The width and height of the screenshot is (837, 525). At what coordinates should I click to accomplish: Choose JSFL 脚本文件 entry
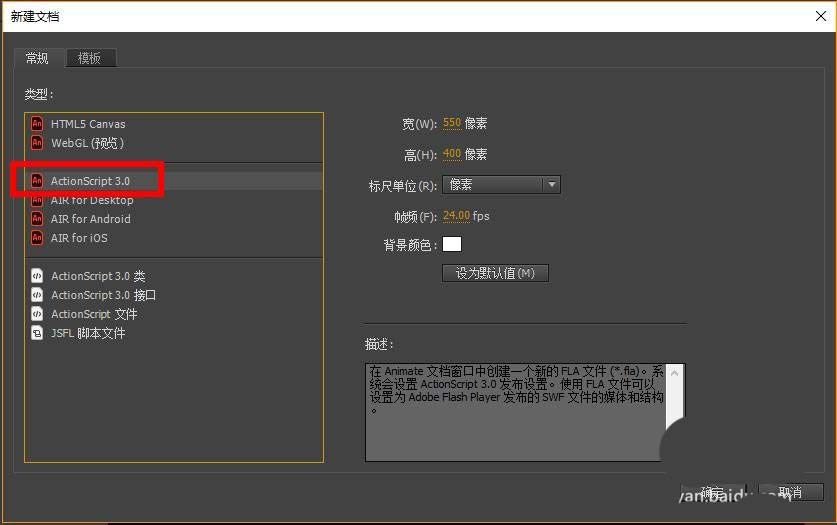[x=174, y=333]
